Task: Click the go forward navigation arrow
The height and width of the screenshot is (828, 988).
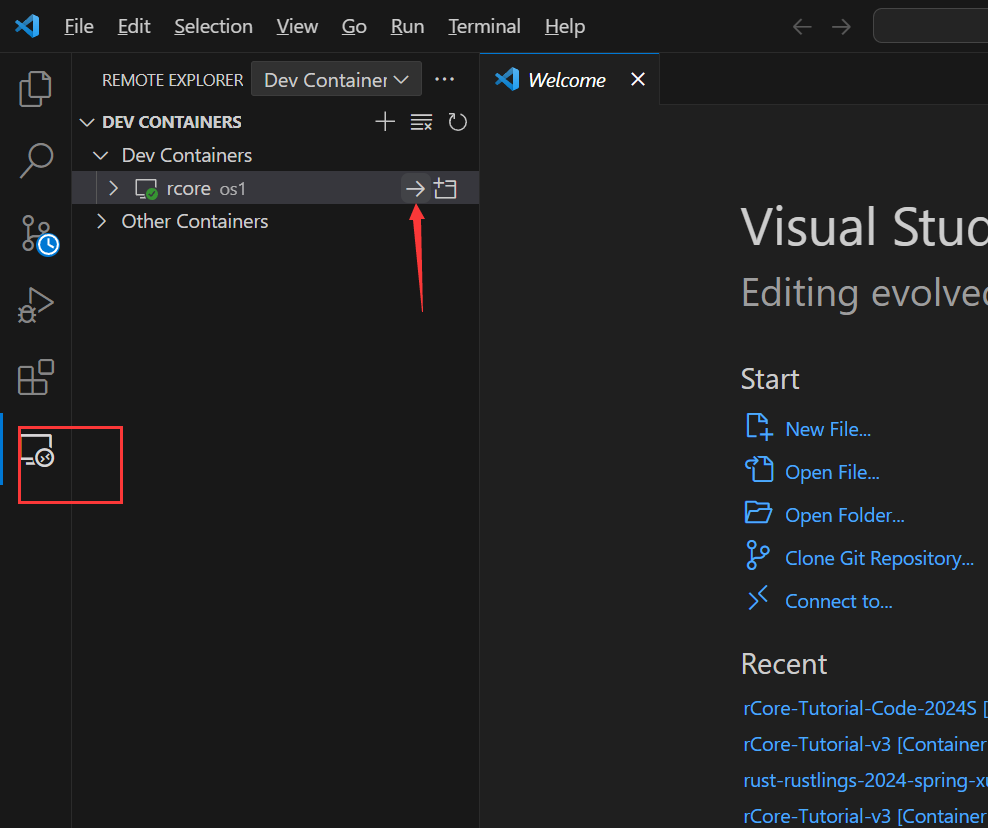Action: (841, 26)
